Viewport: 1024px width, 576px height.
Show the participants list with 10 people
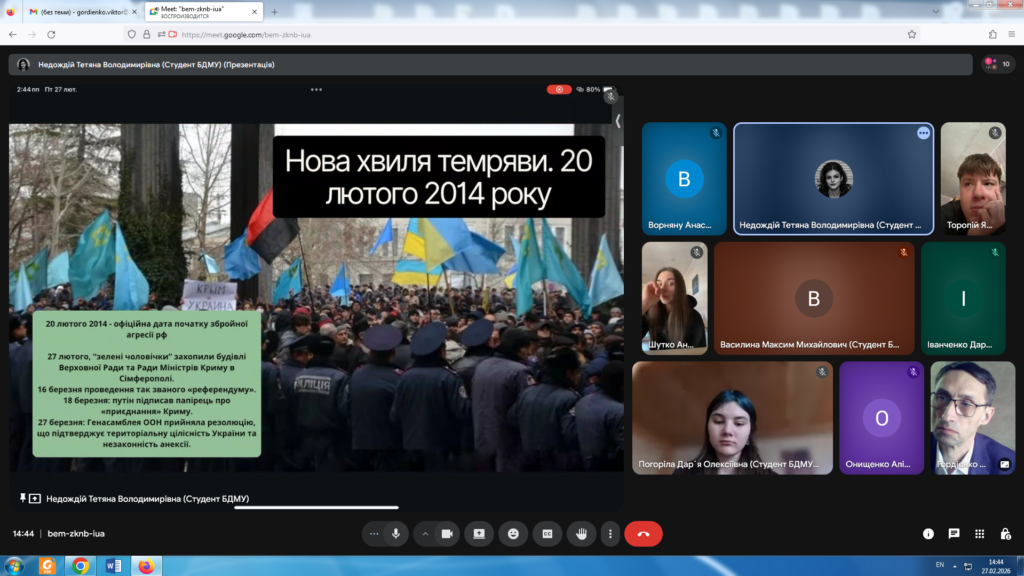(x=997, y=64)
